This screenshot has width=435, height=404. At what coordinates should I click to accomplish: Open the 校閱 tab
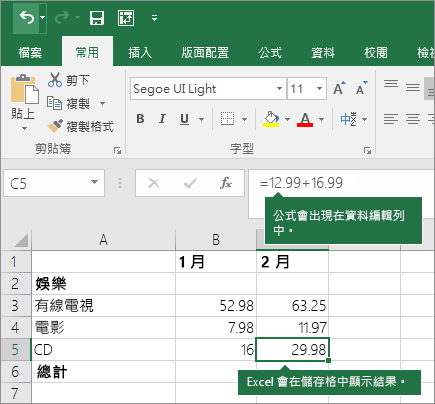click(x=376, y=53)
